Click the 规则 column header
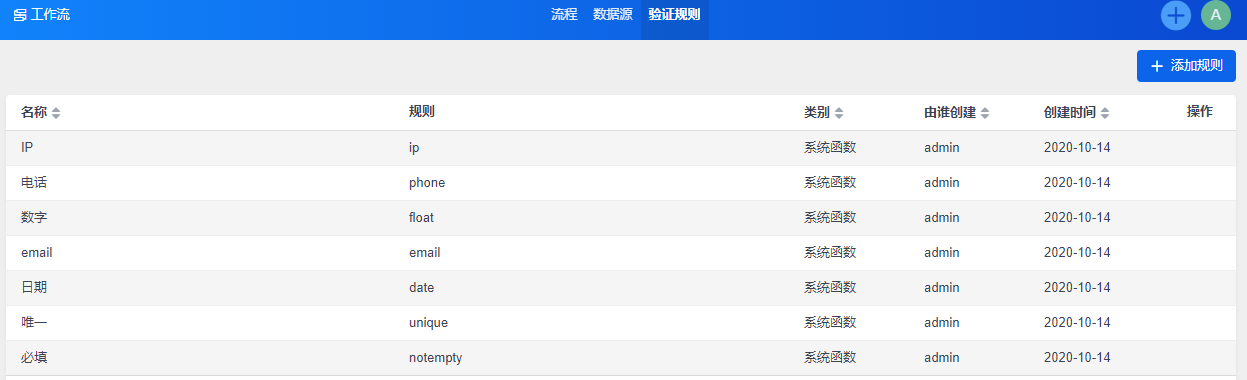Screen dimensions: 1247x380 (421, 112)
